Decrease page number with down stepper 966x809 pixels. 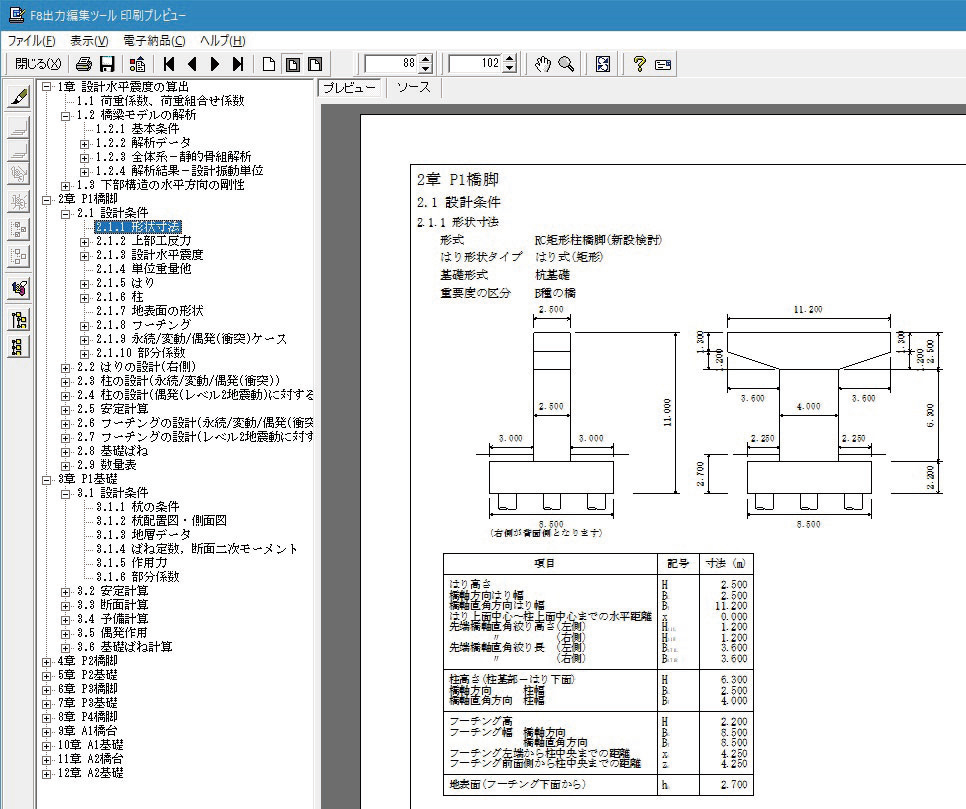[x=426, y=68]
